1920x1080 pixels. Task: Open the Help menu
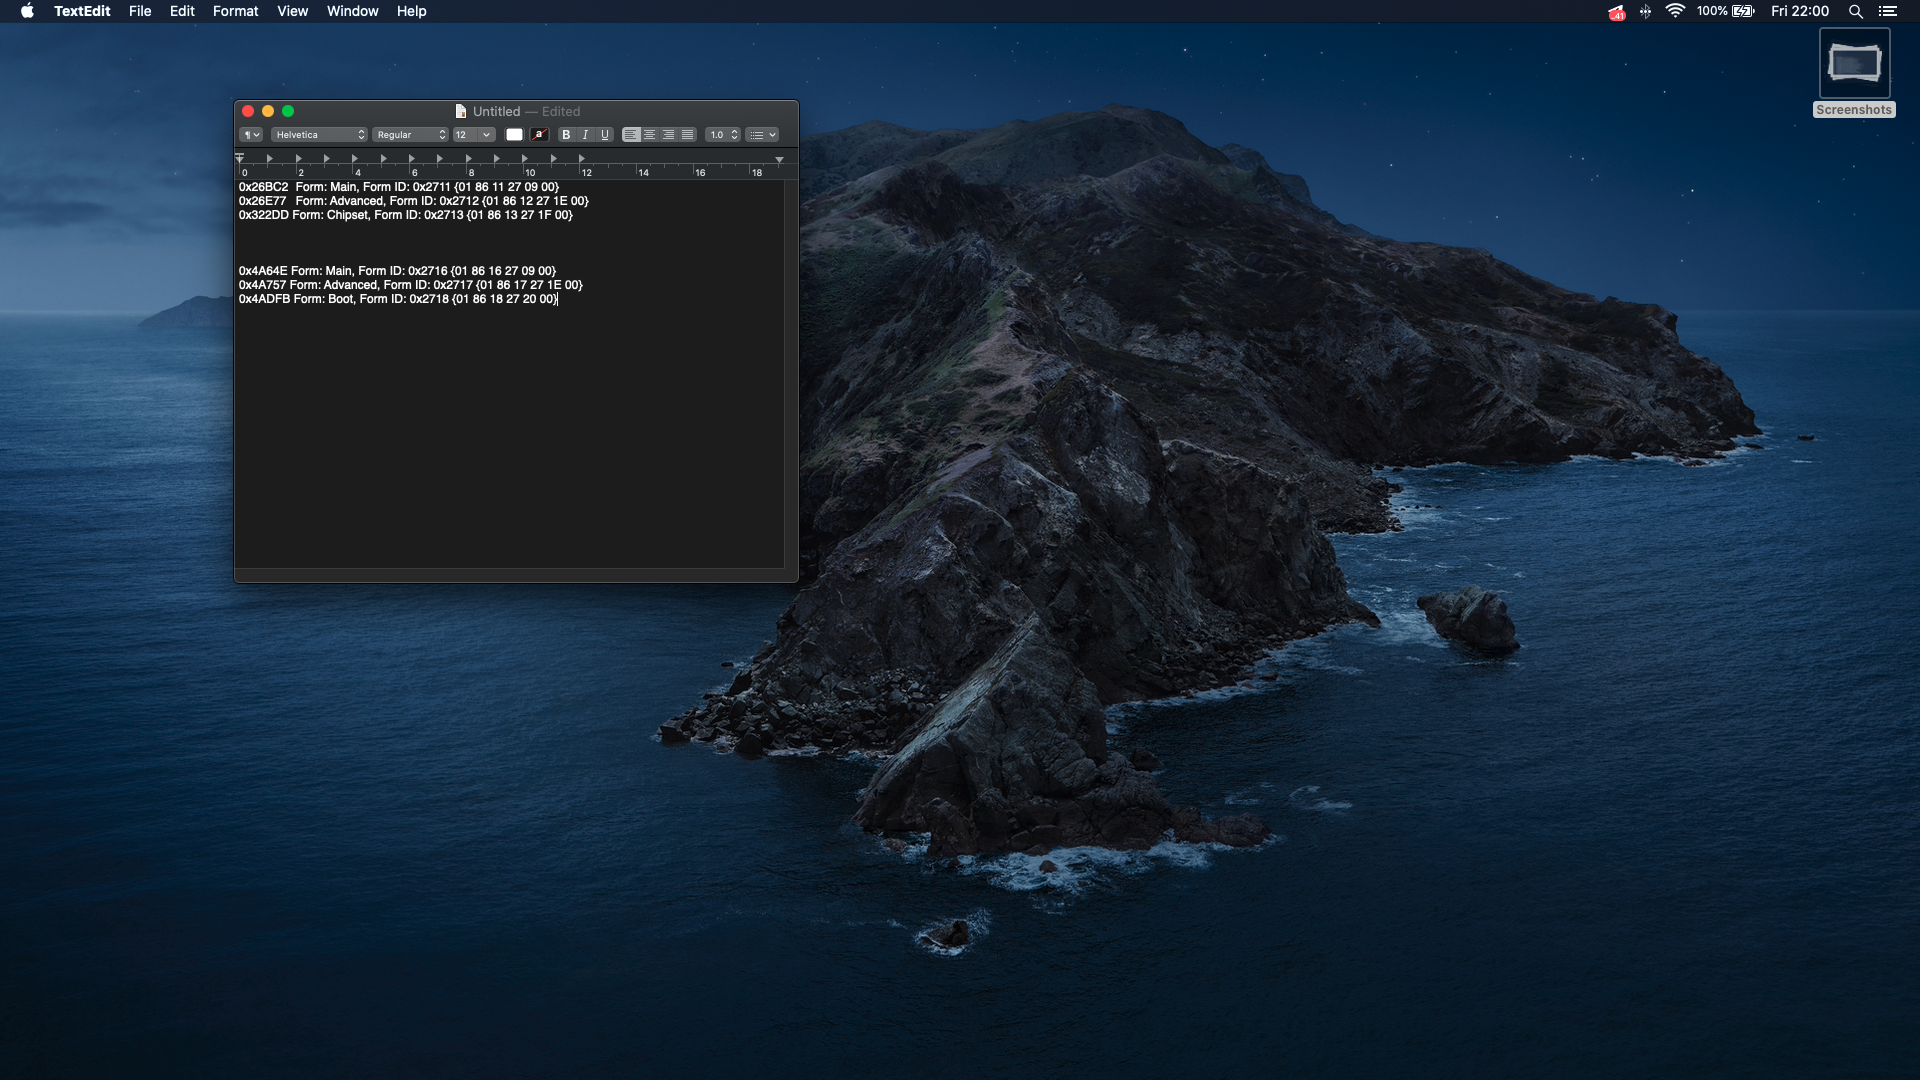[x=411, y=11]
